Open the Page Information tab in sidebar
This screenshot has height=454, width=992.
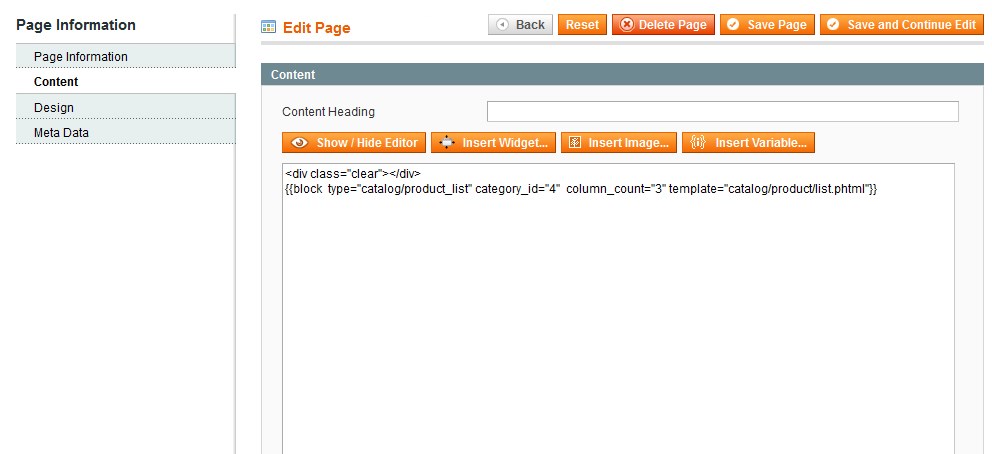tap(126, 56)
